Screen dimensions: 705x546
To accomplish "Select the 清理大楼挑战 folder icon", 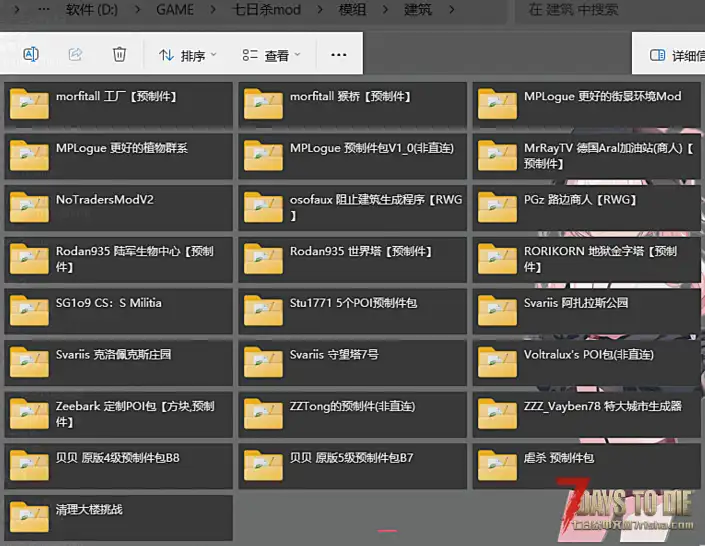I will (x=29, y=517).
